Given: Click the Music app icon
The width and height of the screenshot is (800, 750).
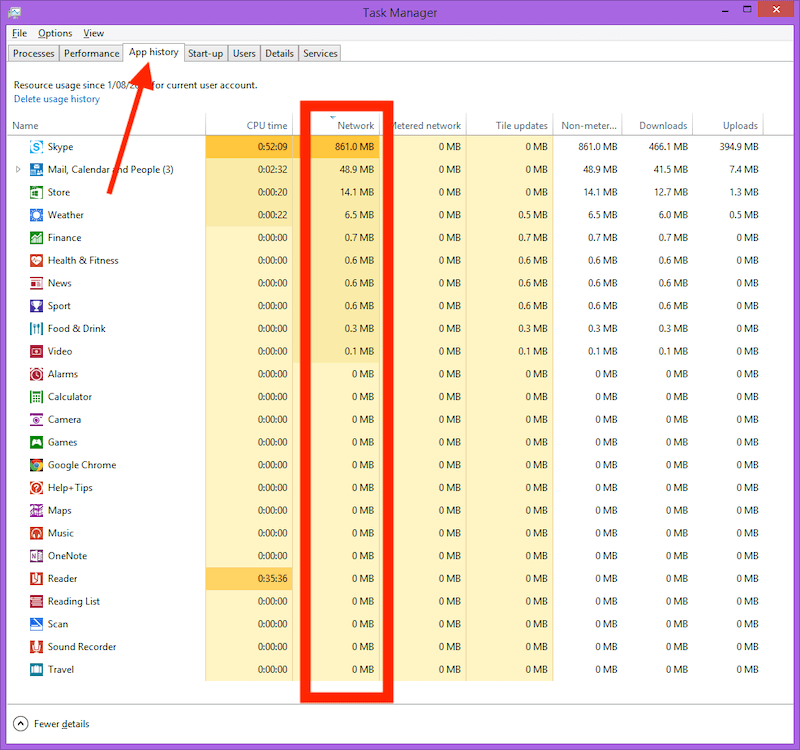Looking at the screenshot, I should 37,533.
